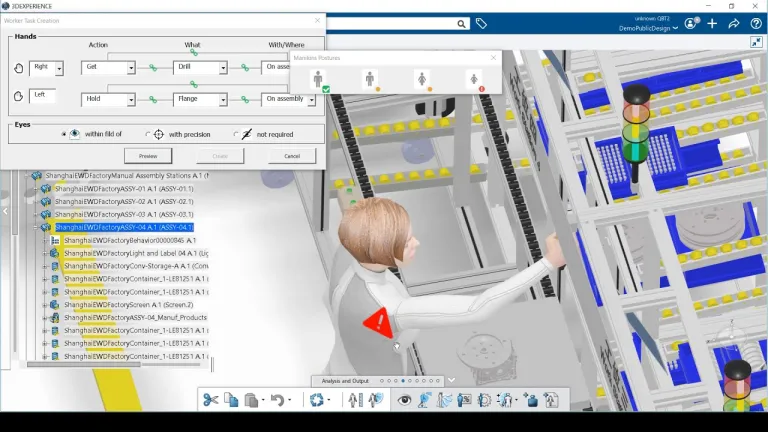This screenshot has height=432, width=768.
Task: Click the Copy icon in bottom toolbar
Action: click(x=231, y=400)
